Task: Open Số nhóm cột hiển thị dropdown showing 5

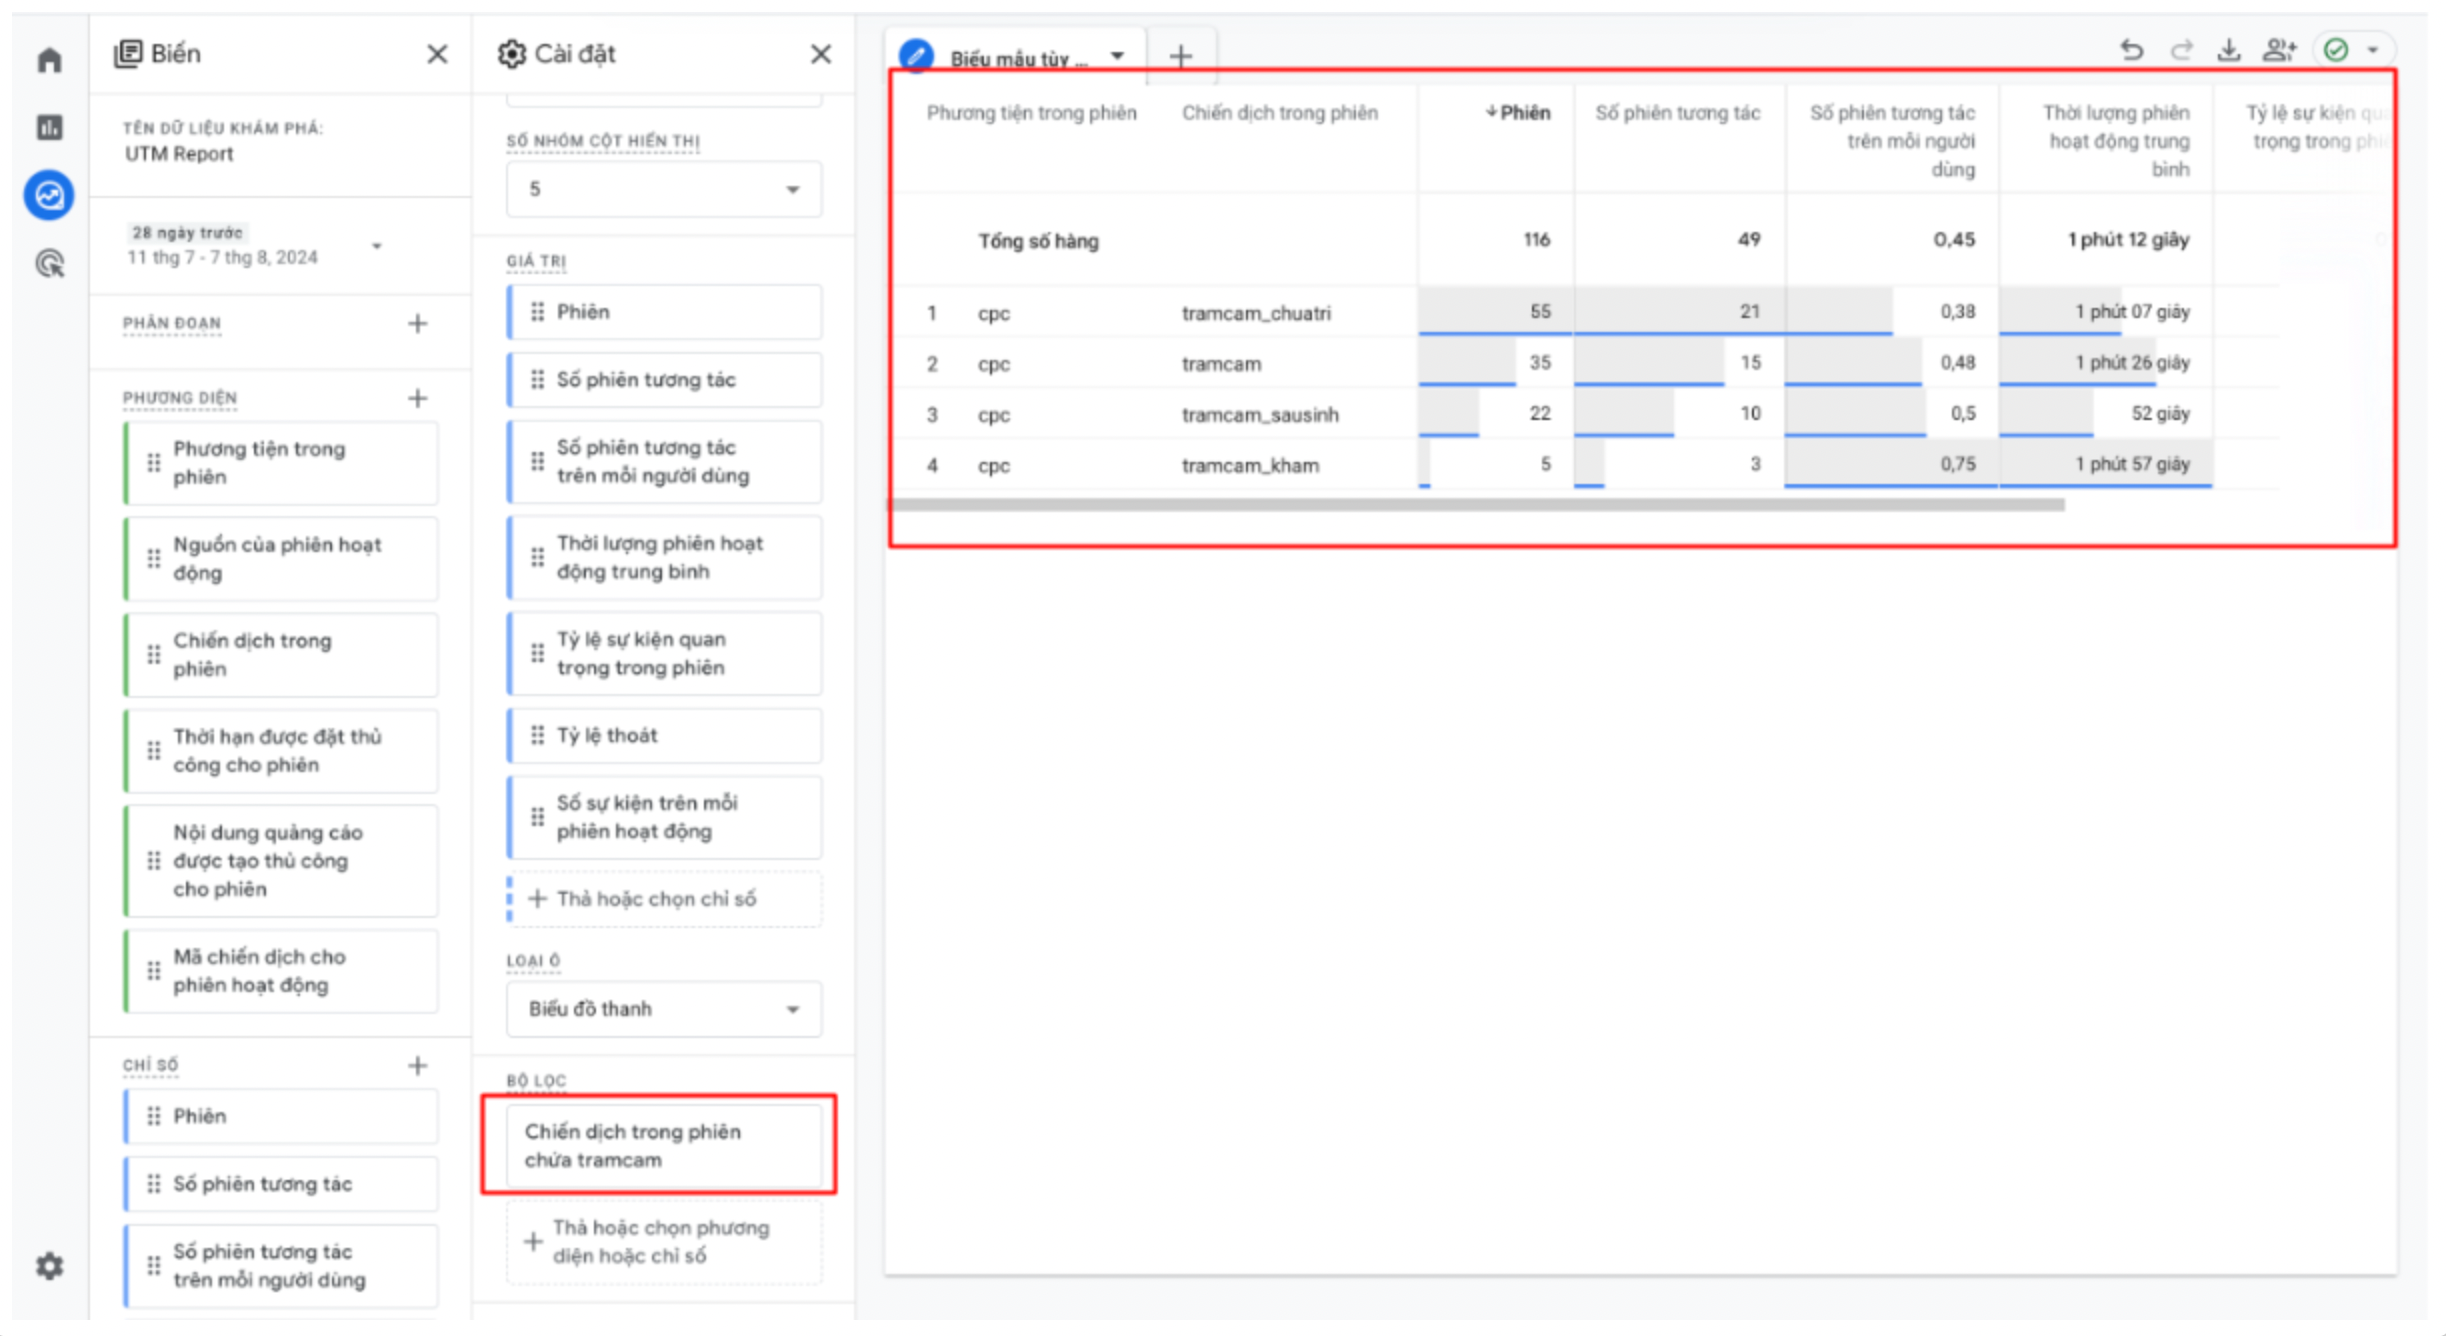Action: 664,189
